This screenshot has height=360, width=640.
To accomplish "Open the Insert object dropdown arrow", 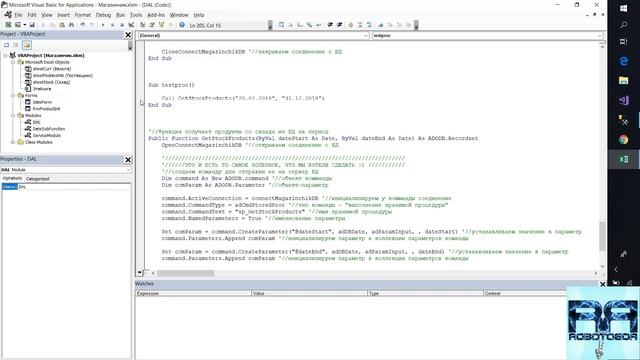I will tap(24, 25).
